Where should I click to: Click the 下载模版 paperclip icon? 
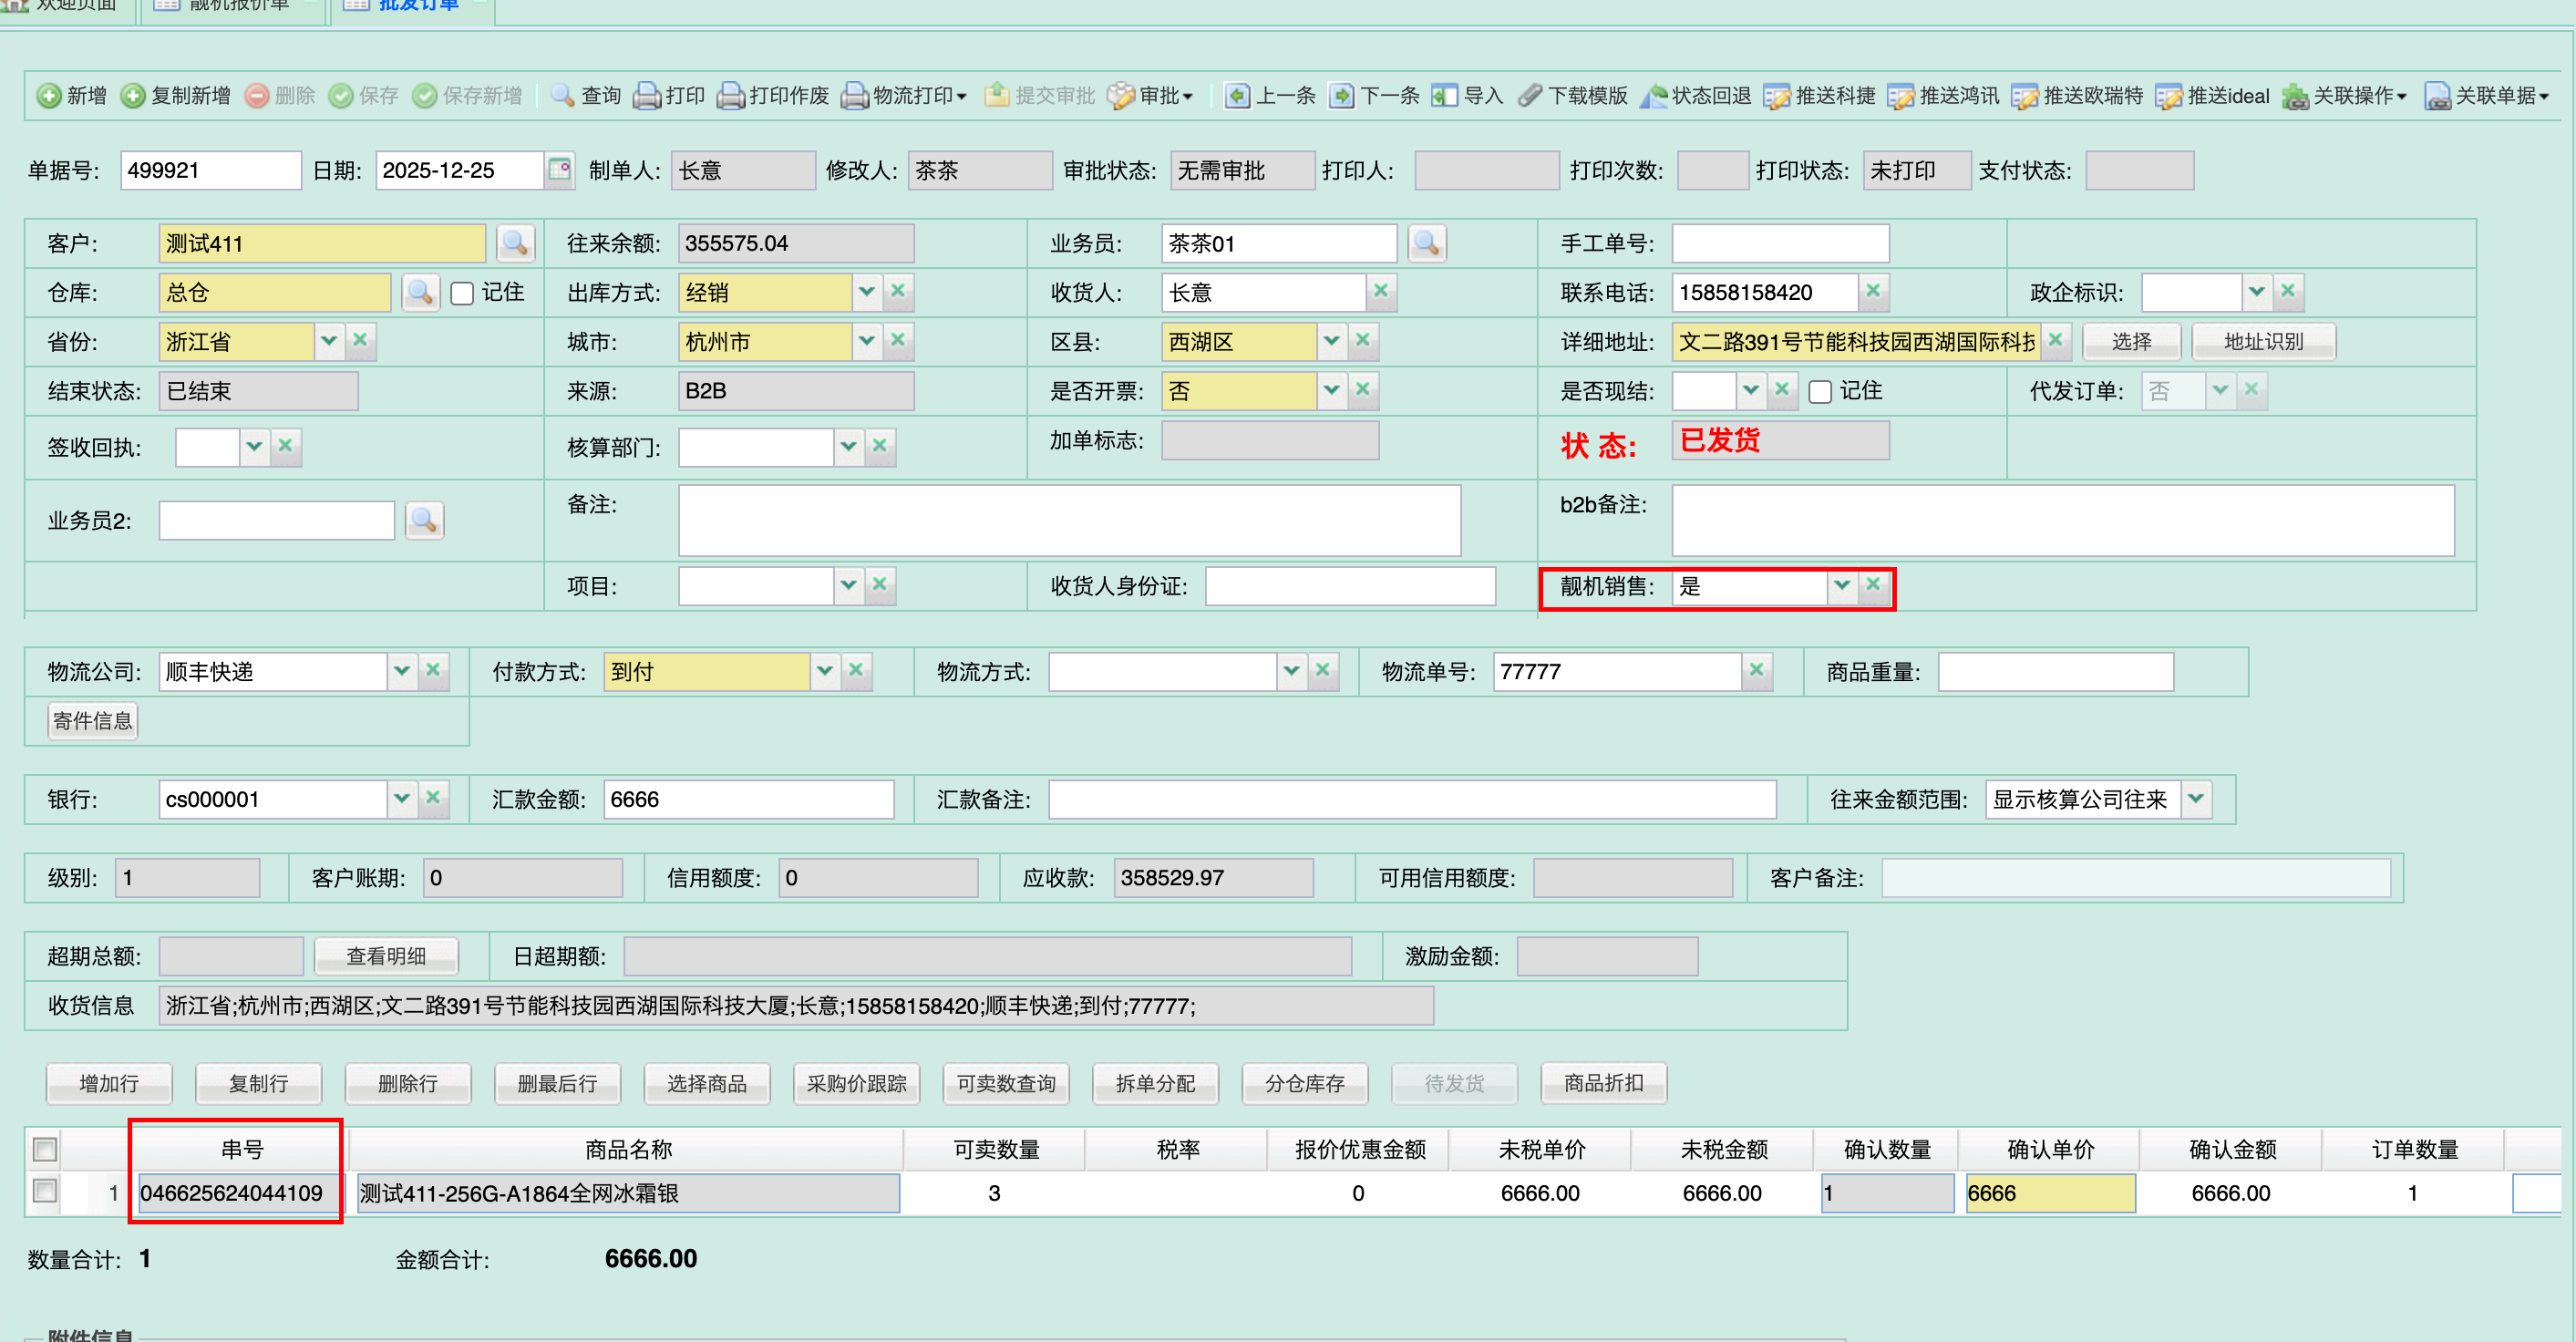(1530, 96)
